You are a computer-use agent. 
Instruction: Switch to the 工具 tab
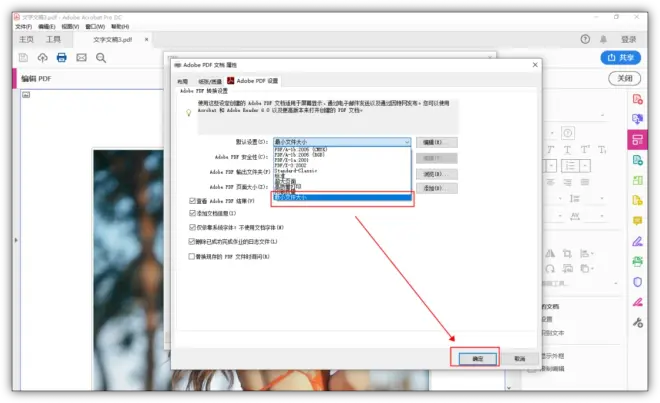point(53,39)
